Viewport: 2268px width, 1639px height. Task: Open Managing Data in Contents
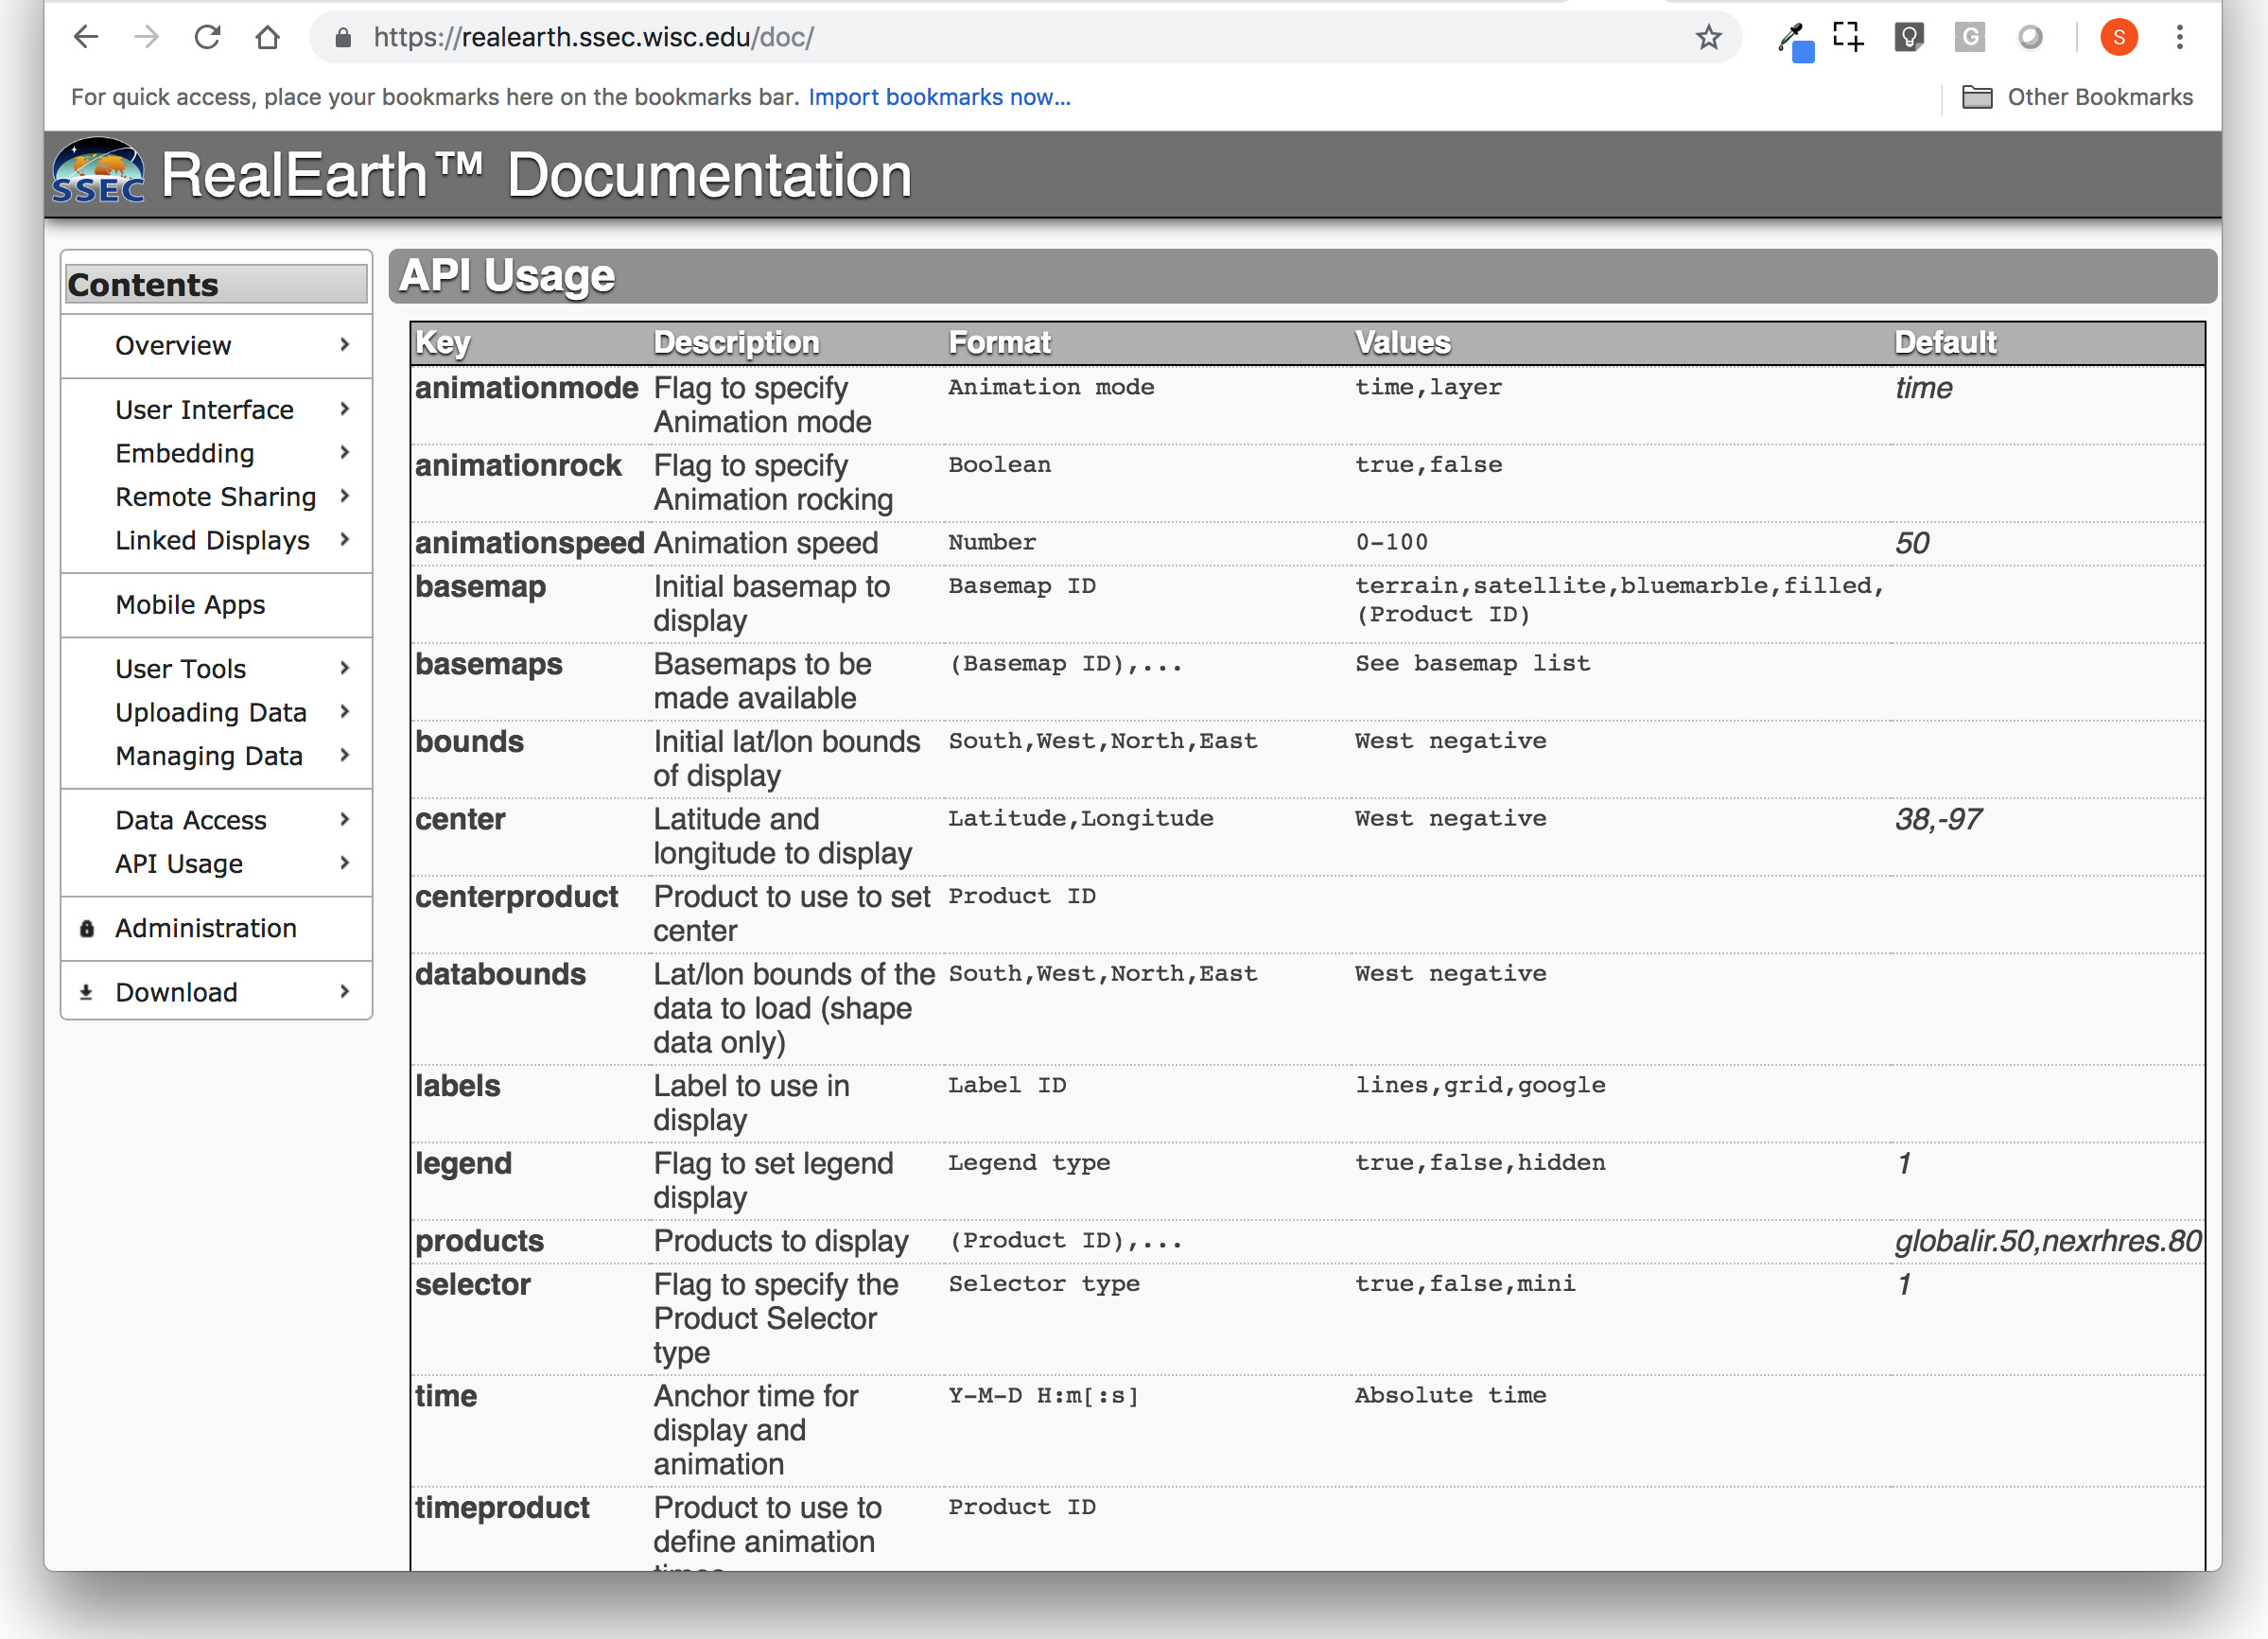pos(209,756)
